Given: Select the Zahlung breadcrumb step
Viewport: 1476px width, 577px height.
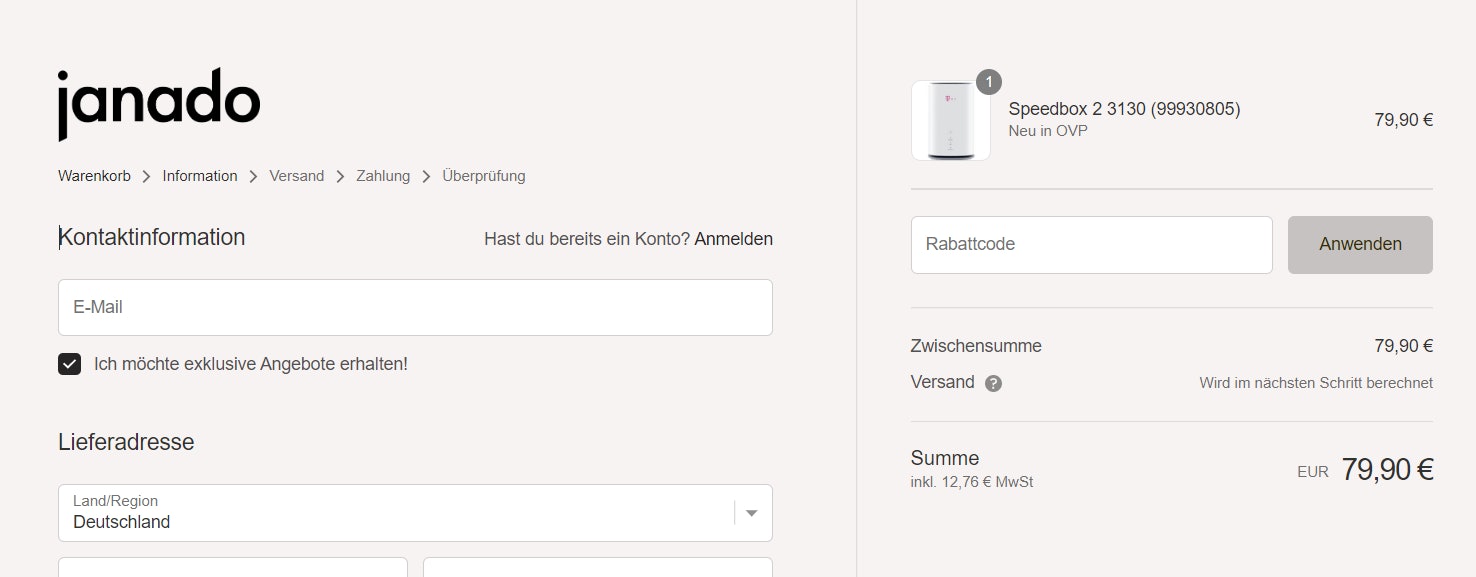Looking at the screenshot, I should click(x=383, y=176).
